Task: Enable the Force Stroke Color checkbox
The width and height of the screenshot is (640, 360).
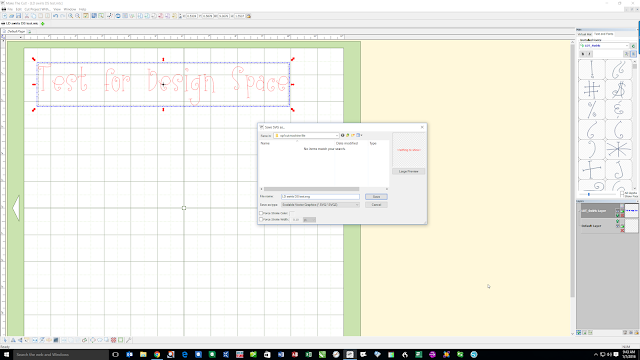Action: [x=261, y=213]
